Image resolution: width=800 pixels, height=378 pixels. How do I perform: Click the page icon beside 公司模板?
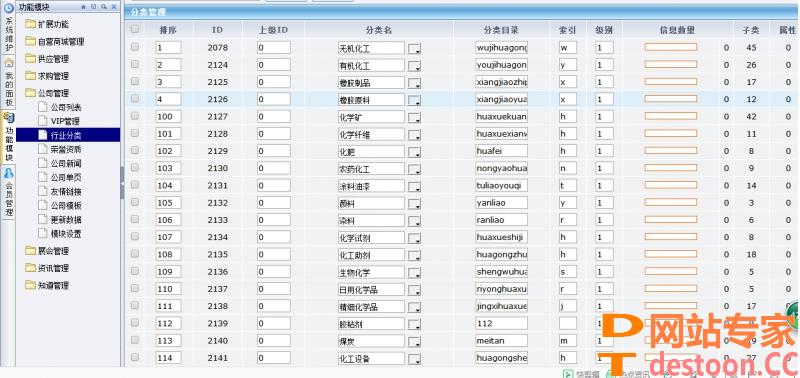pos(42,206)
